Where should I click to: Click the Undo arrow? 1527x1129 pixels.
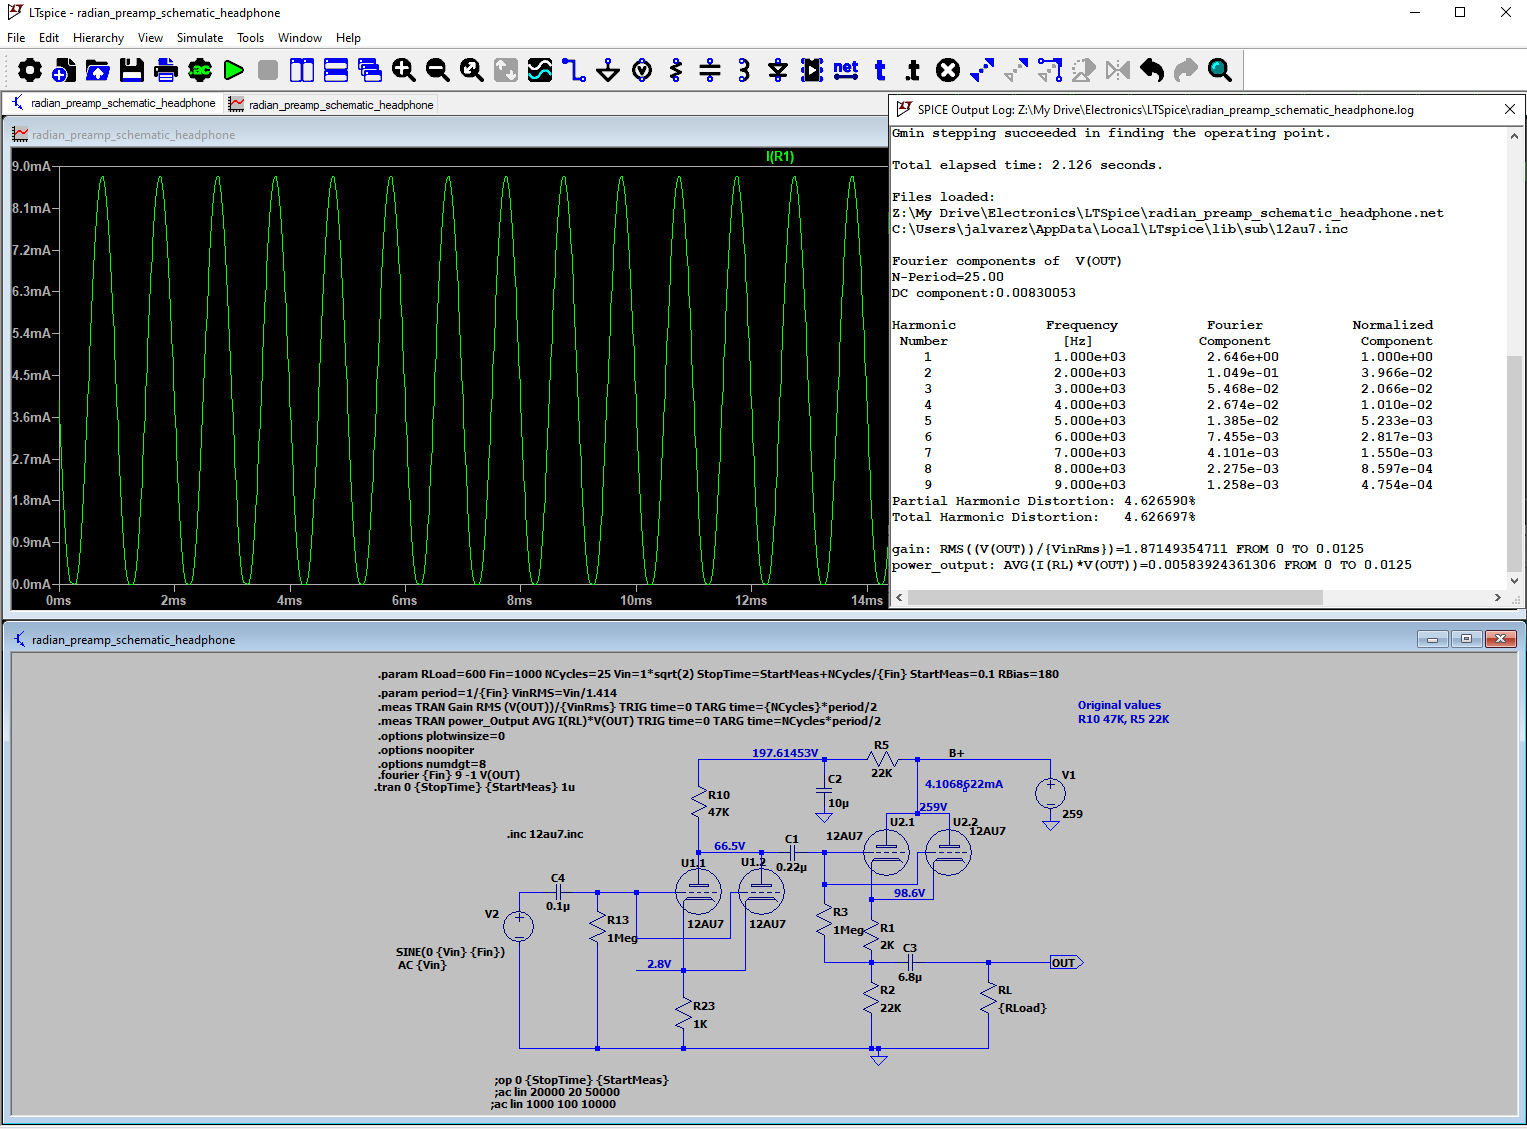[x=1152, y=70]
